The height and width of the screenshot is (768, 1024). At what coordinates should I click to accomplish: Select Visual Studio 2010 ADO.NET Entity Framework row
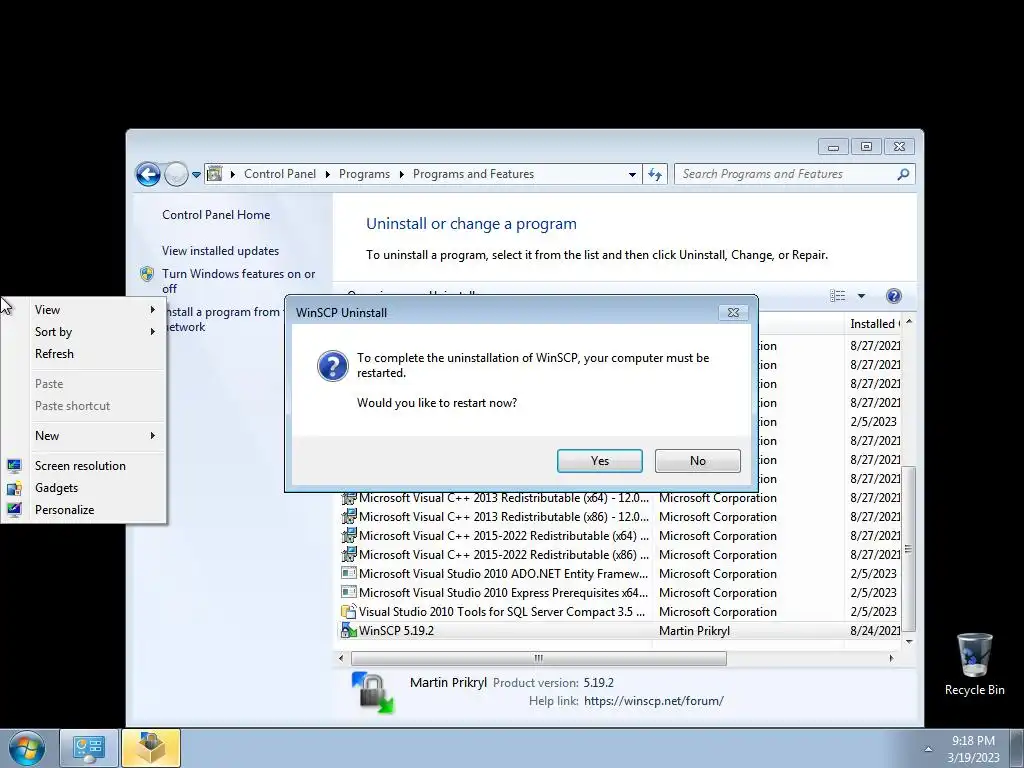tap(620, 573)
